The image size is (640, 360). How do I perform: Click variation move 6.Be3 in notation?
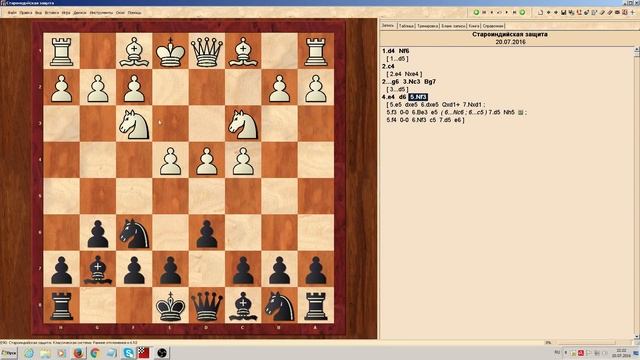(419, 112)
